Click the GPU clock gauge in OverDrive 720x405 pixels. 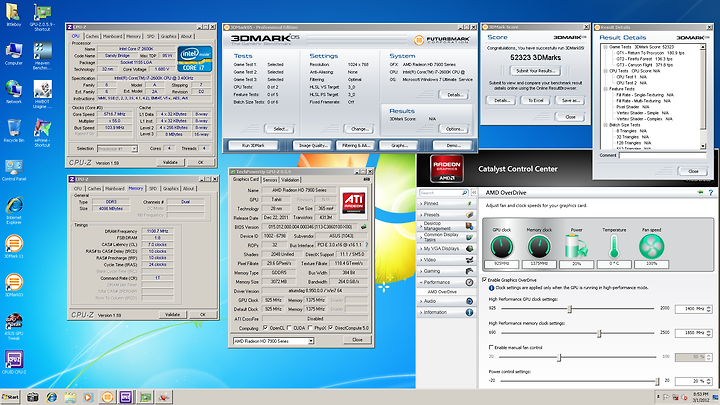click(501, 247)
